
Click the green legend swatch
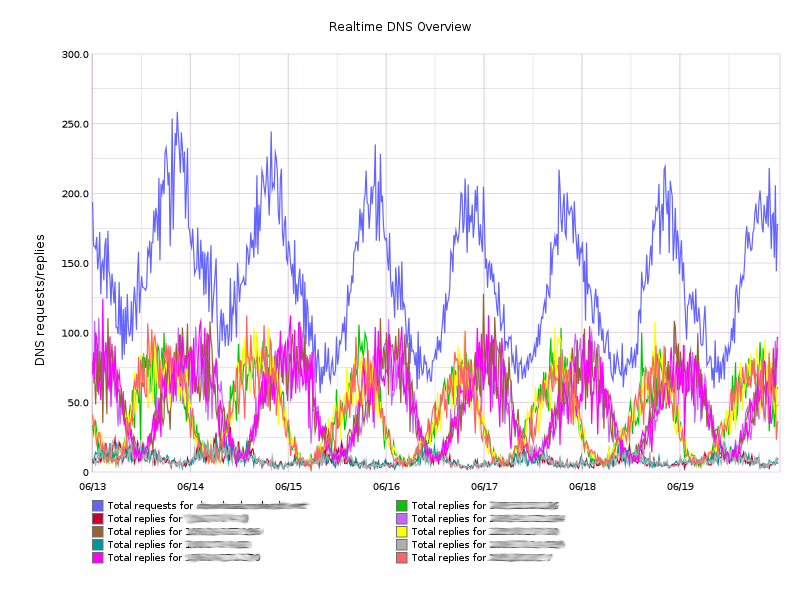tap(402, 506)
